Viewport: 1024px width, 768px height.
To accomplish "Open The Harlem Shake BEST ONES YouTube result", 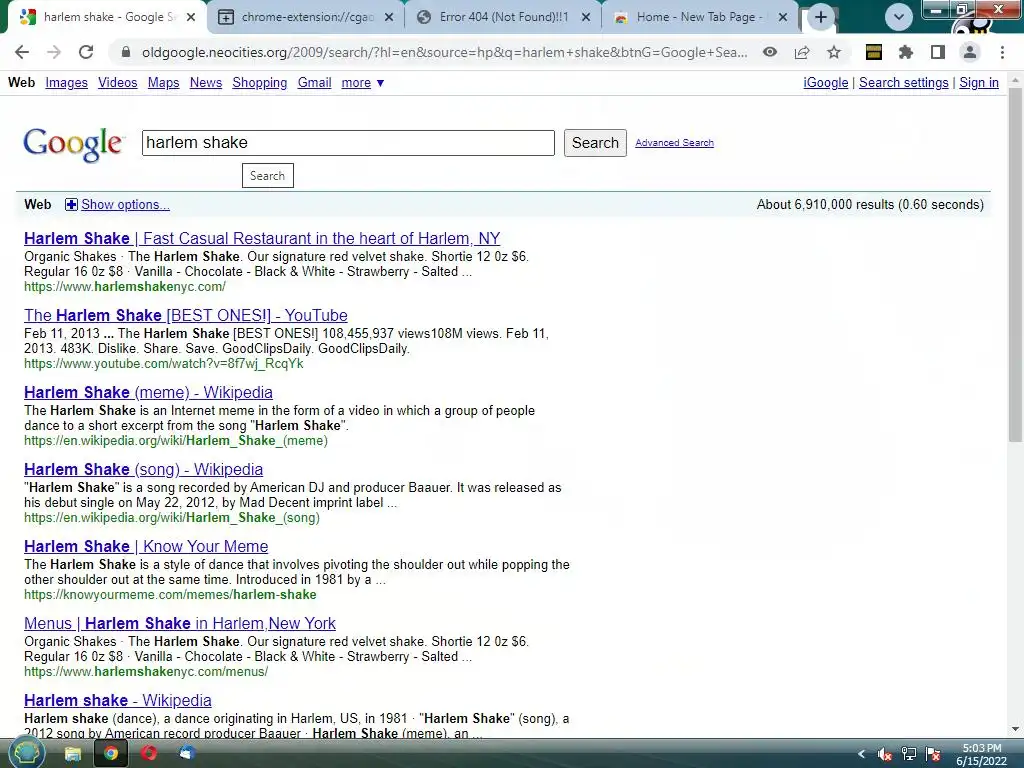I will click(x=185, y=315).
